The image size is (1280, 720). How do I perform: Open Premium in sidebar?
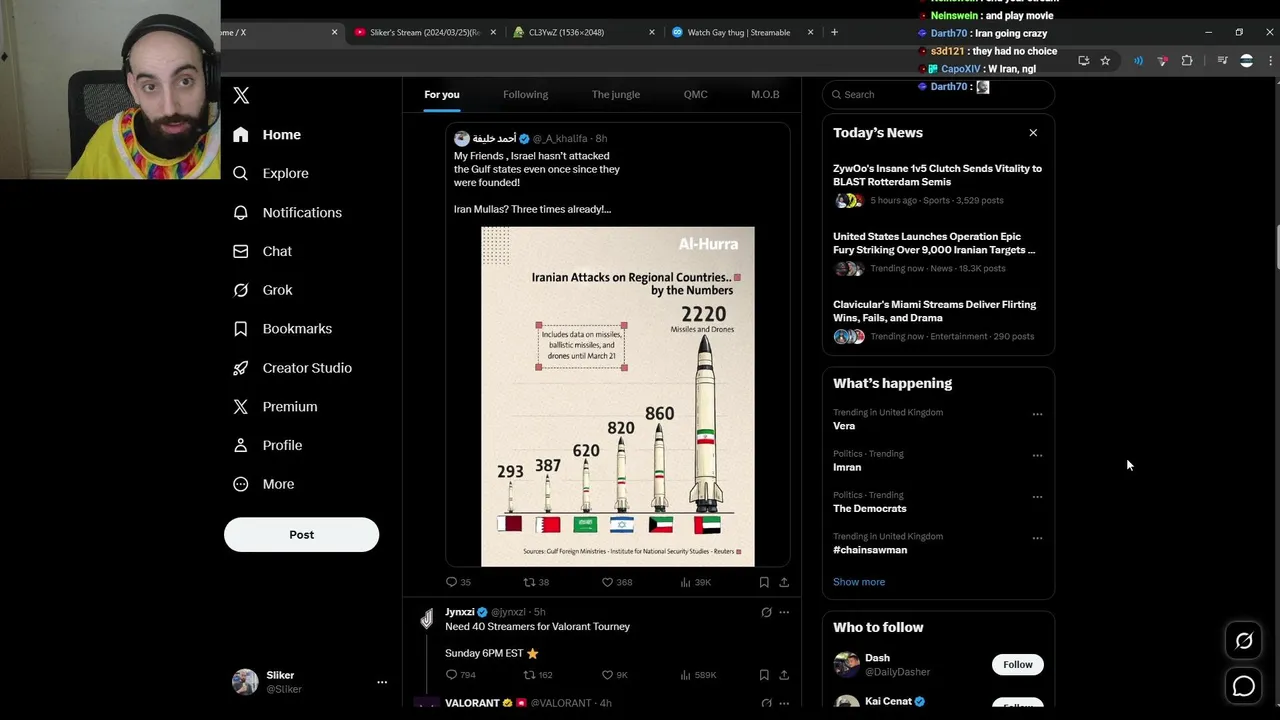[275, 407]
